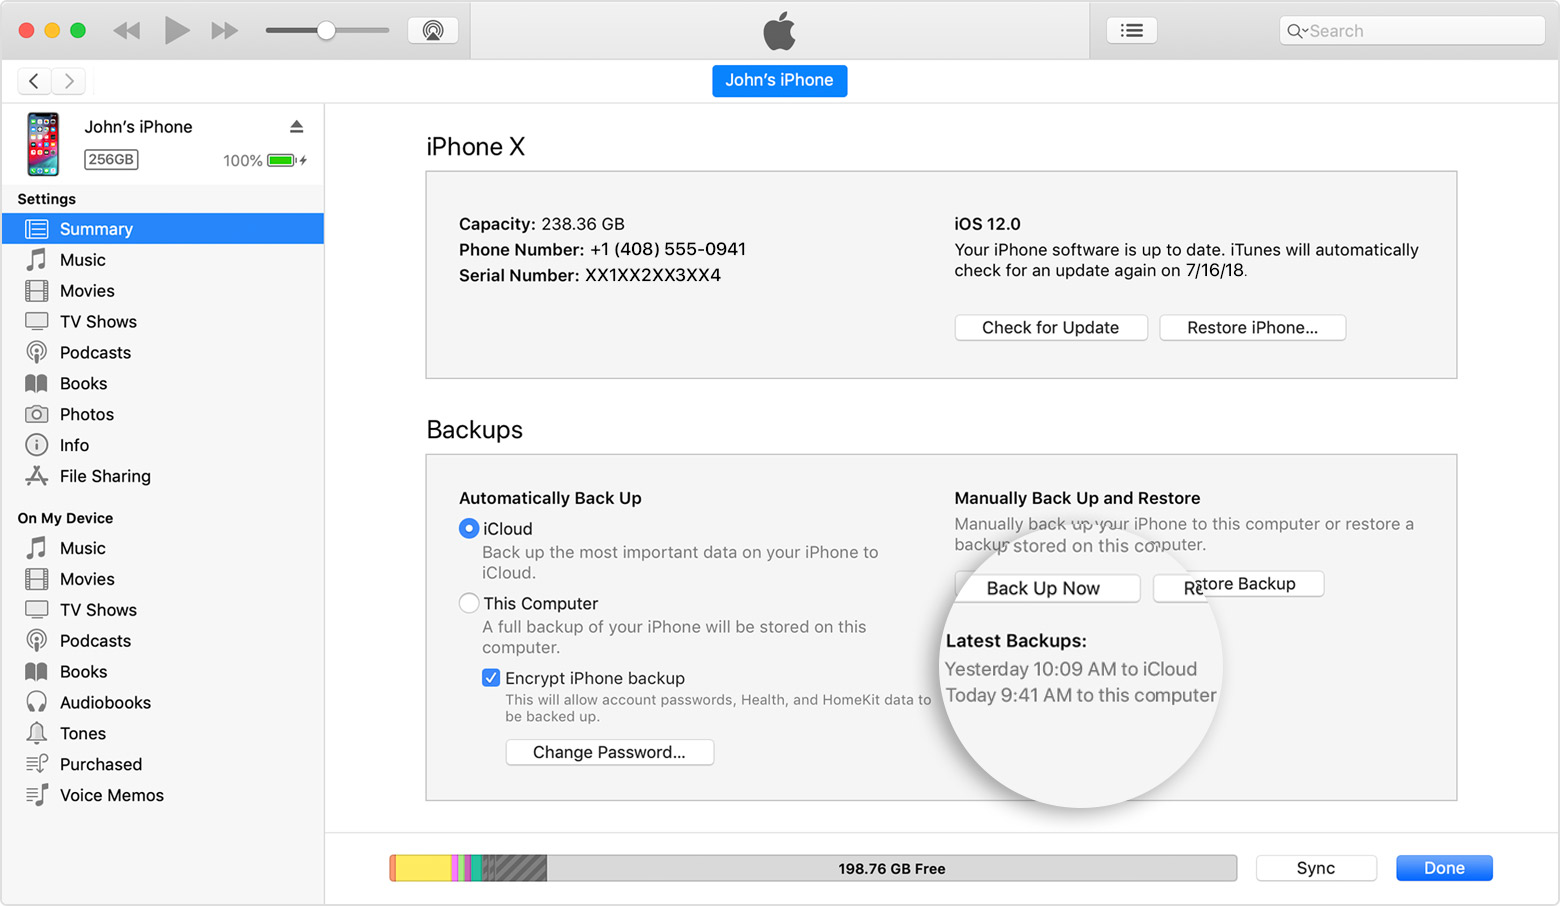Click Check for Update button

[1050, 328]
